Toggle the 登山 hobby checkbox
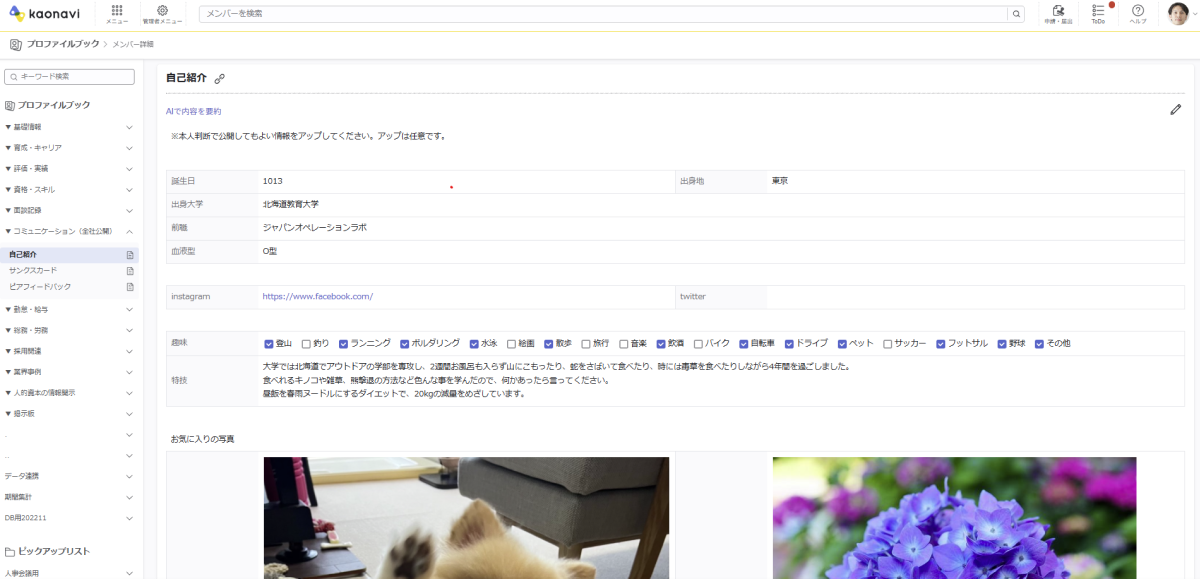 coord(269,343)
